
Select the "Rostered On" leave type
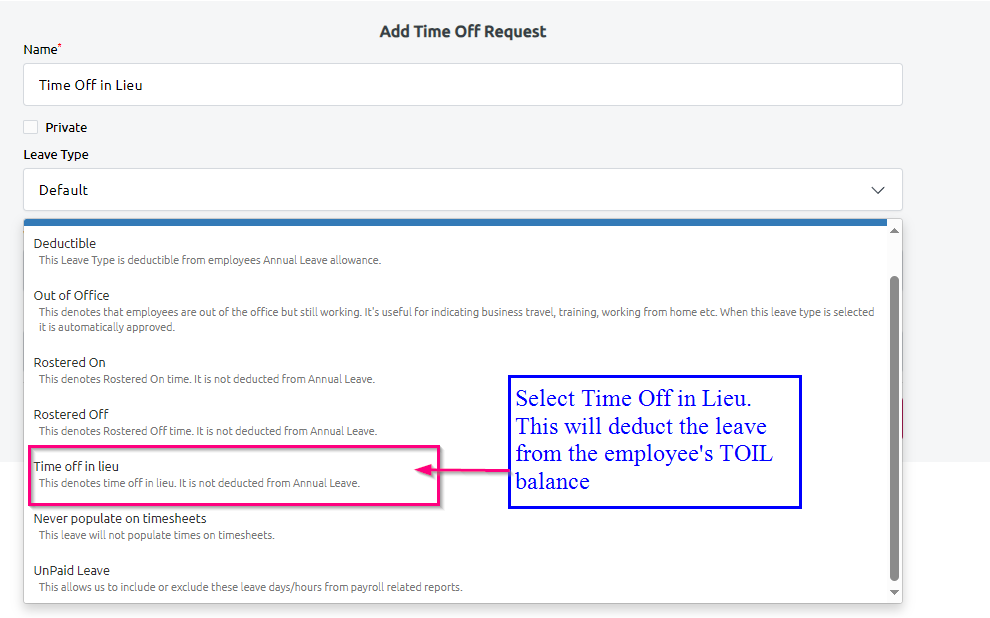tap(68, 362)
